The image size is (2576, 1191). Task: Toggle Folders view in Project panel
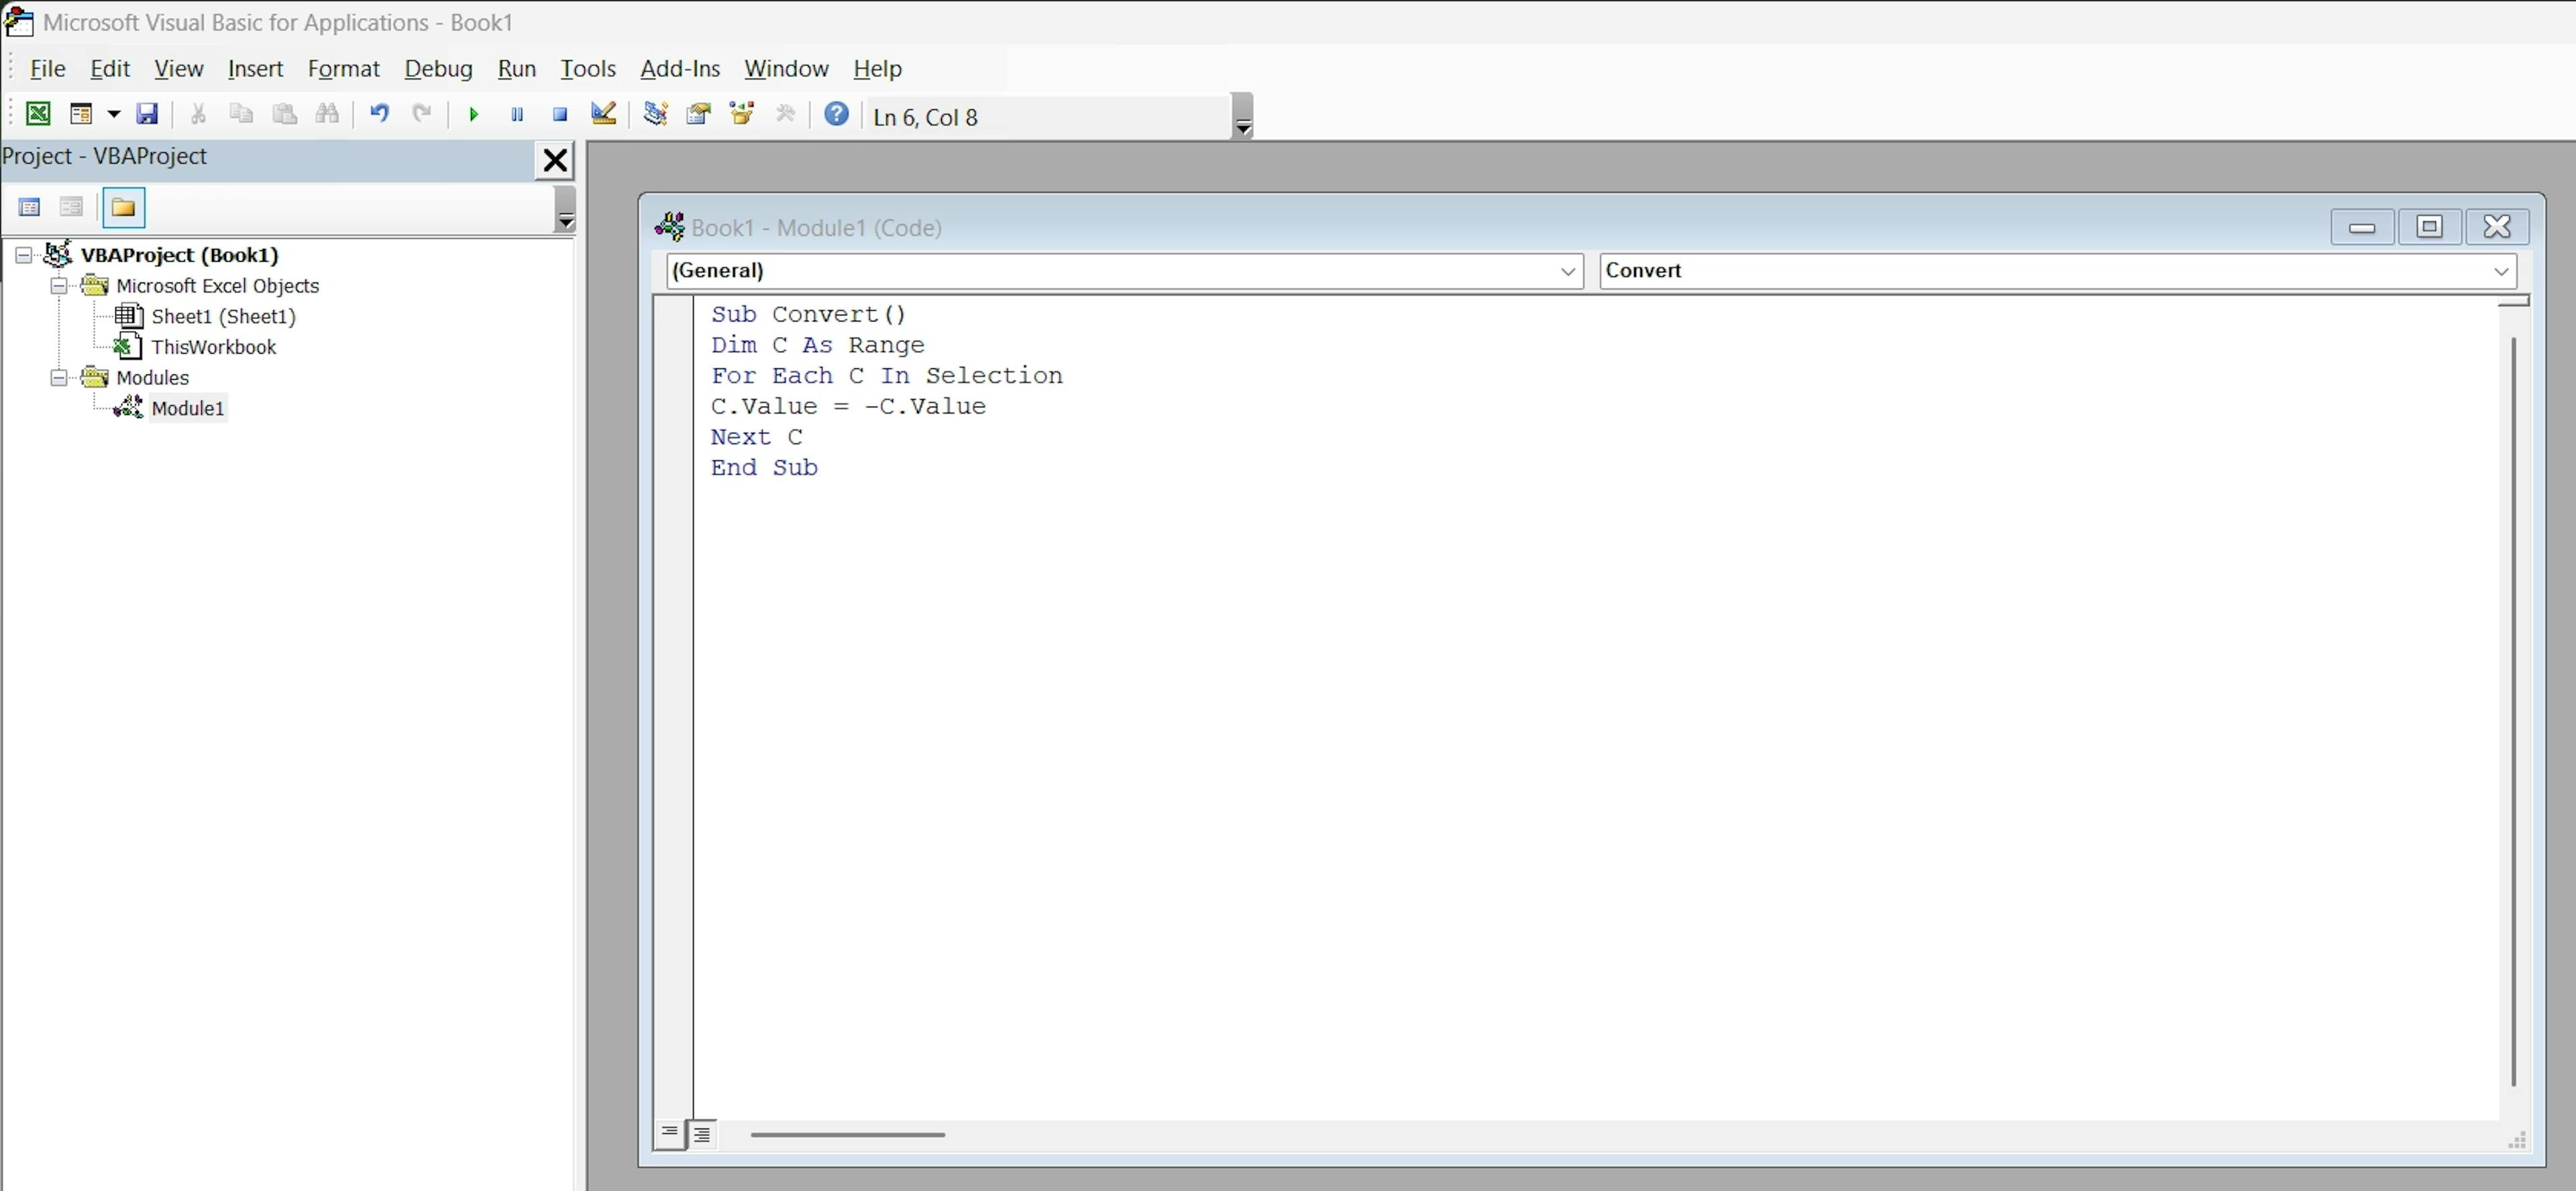point(124,207)
